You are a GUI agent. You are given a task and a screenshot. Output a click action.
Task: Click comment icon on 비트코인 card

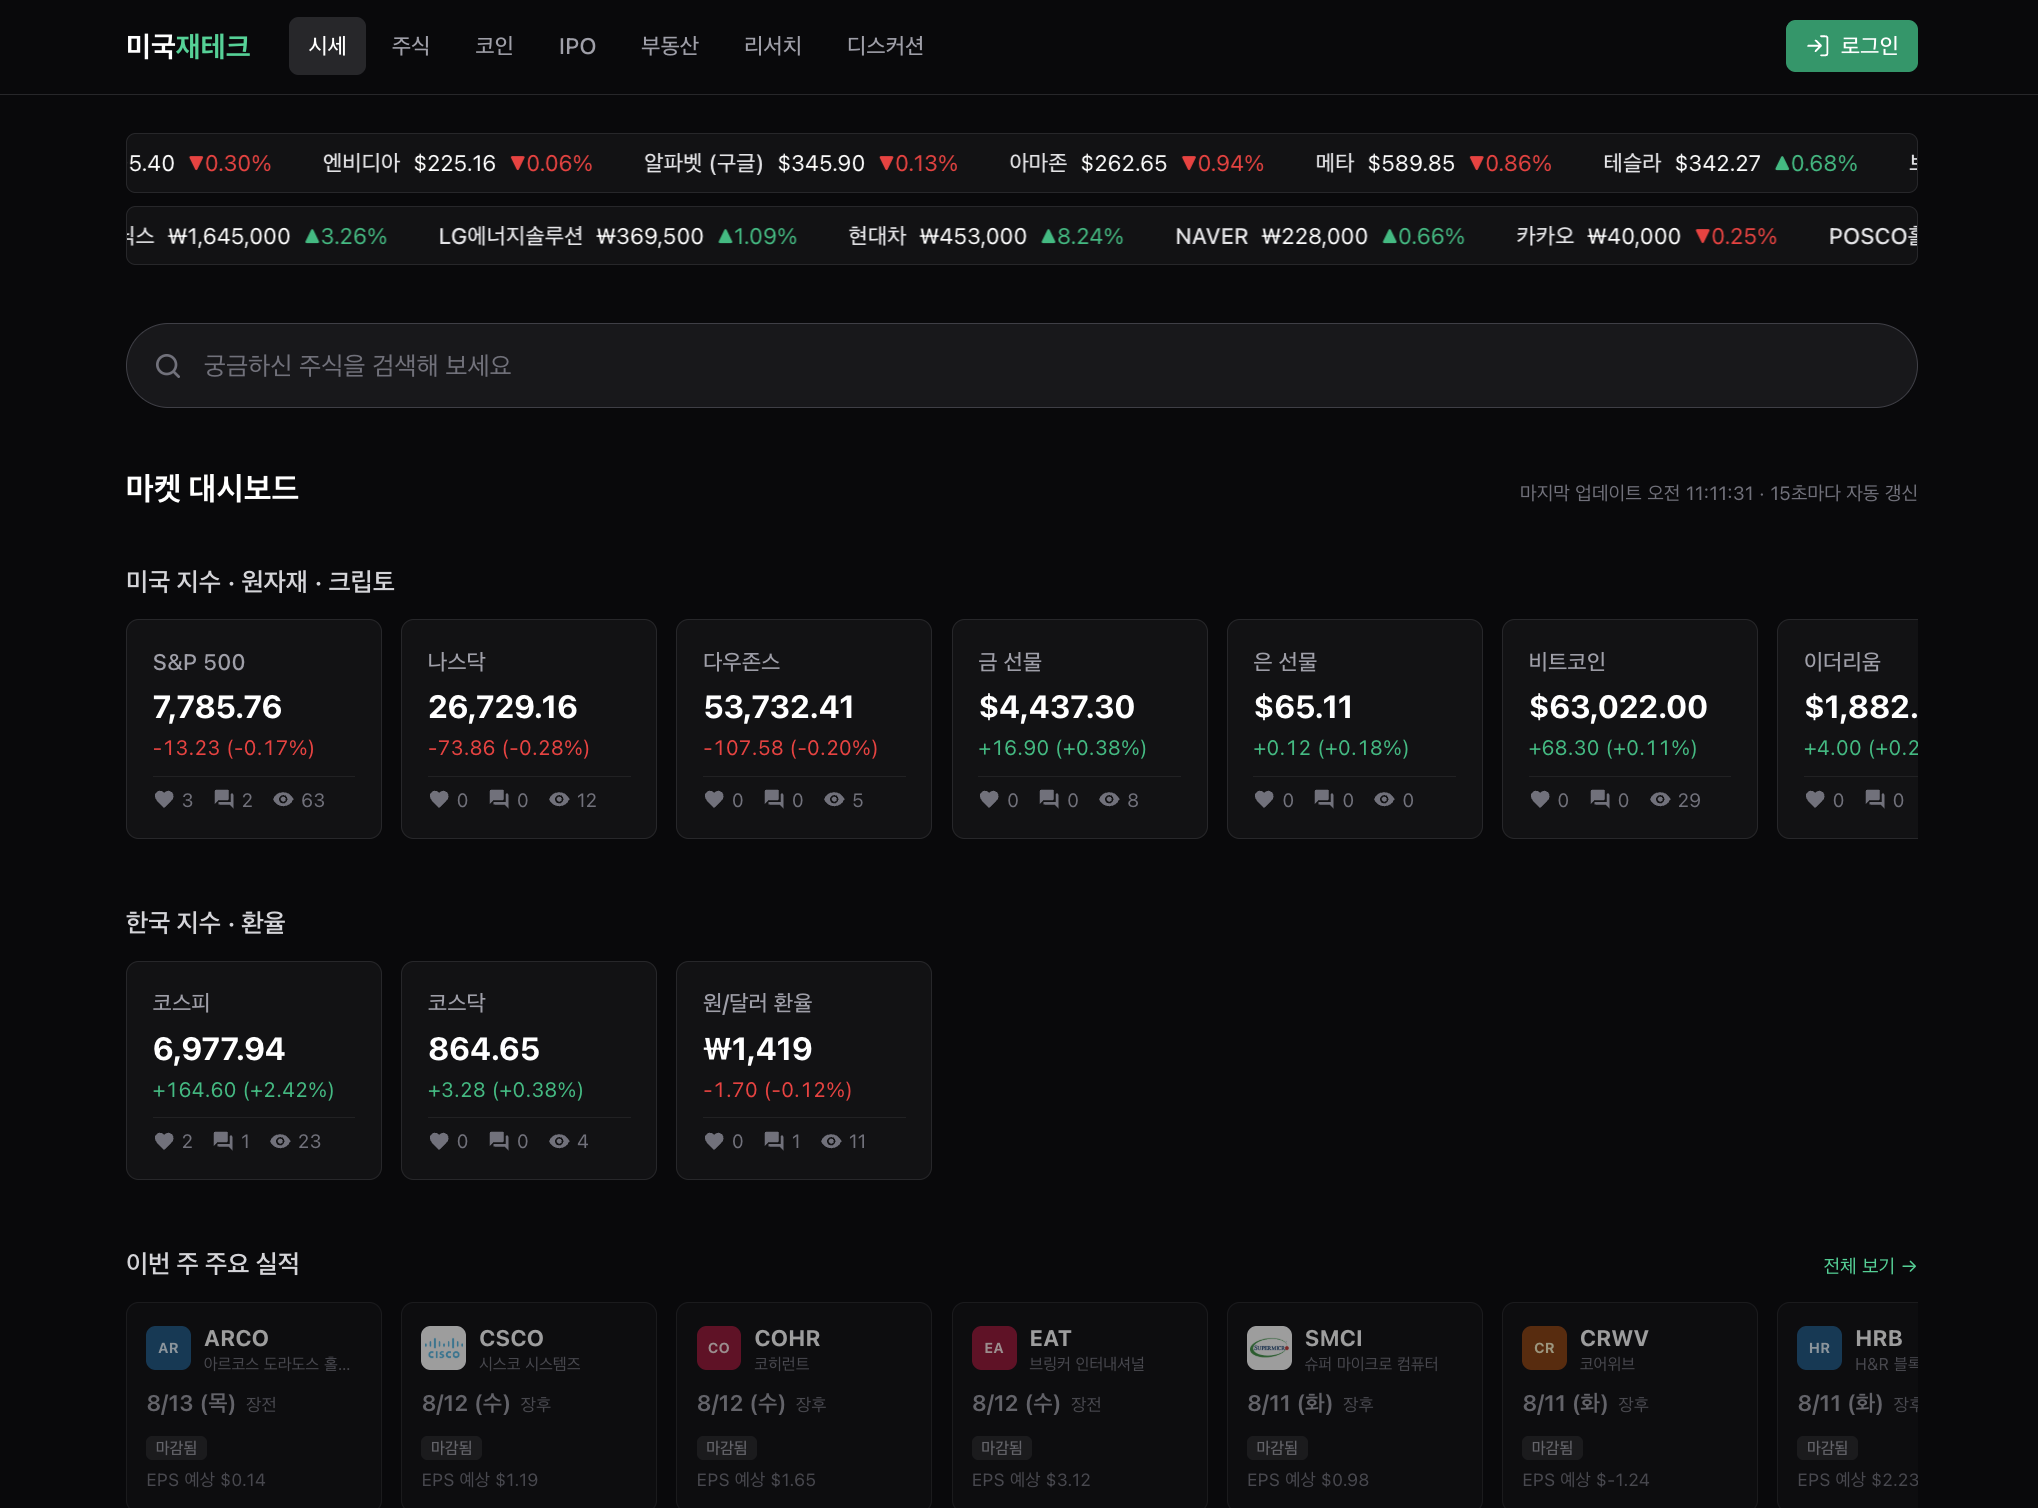click(x=1600, y=799)
